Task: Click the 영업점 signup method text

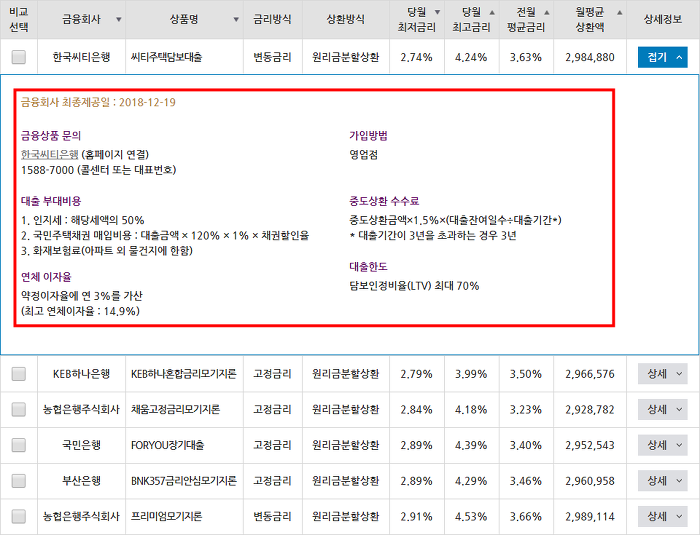Action: pyautogui.click(x=363, y=155)
